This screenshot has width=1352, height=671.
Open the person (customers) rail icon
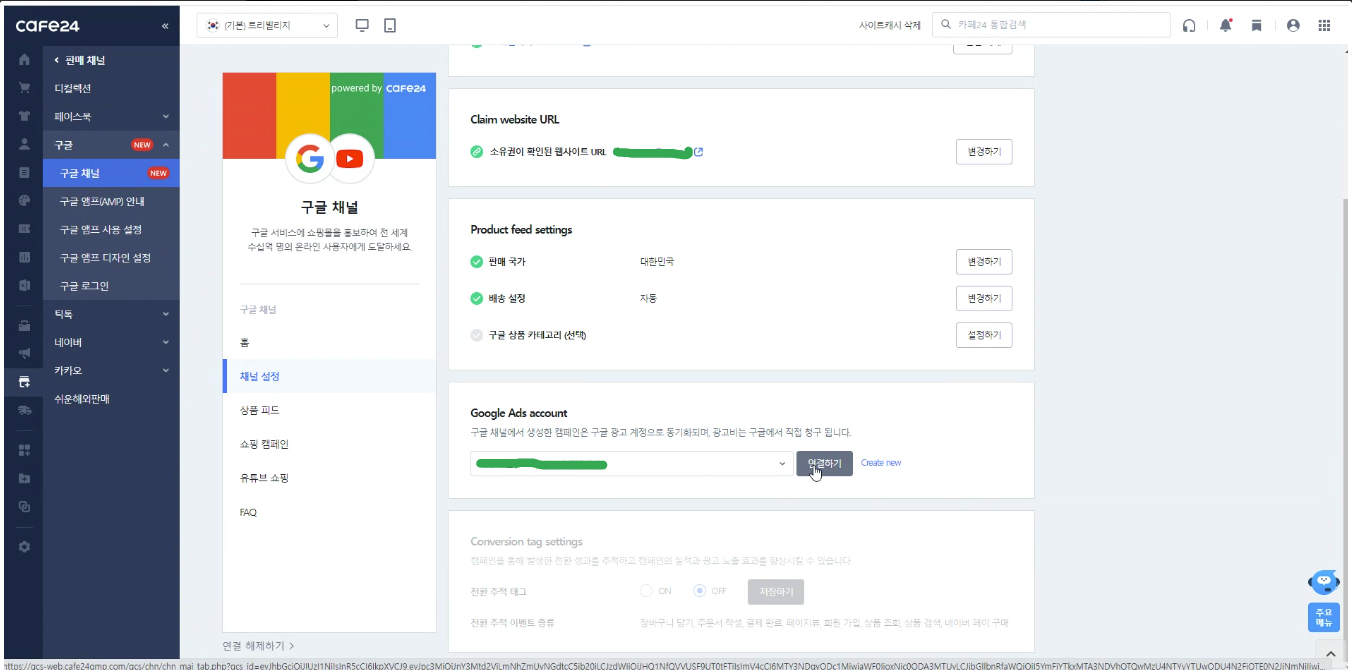pyautogui.click(x=24, y=144)
